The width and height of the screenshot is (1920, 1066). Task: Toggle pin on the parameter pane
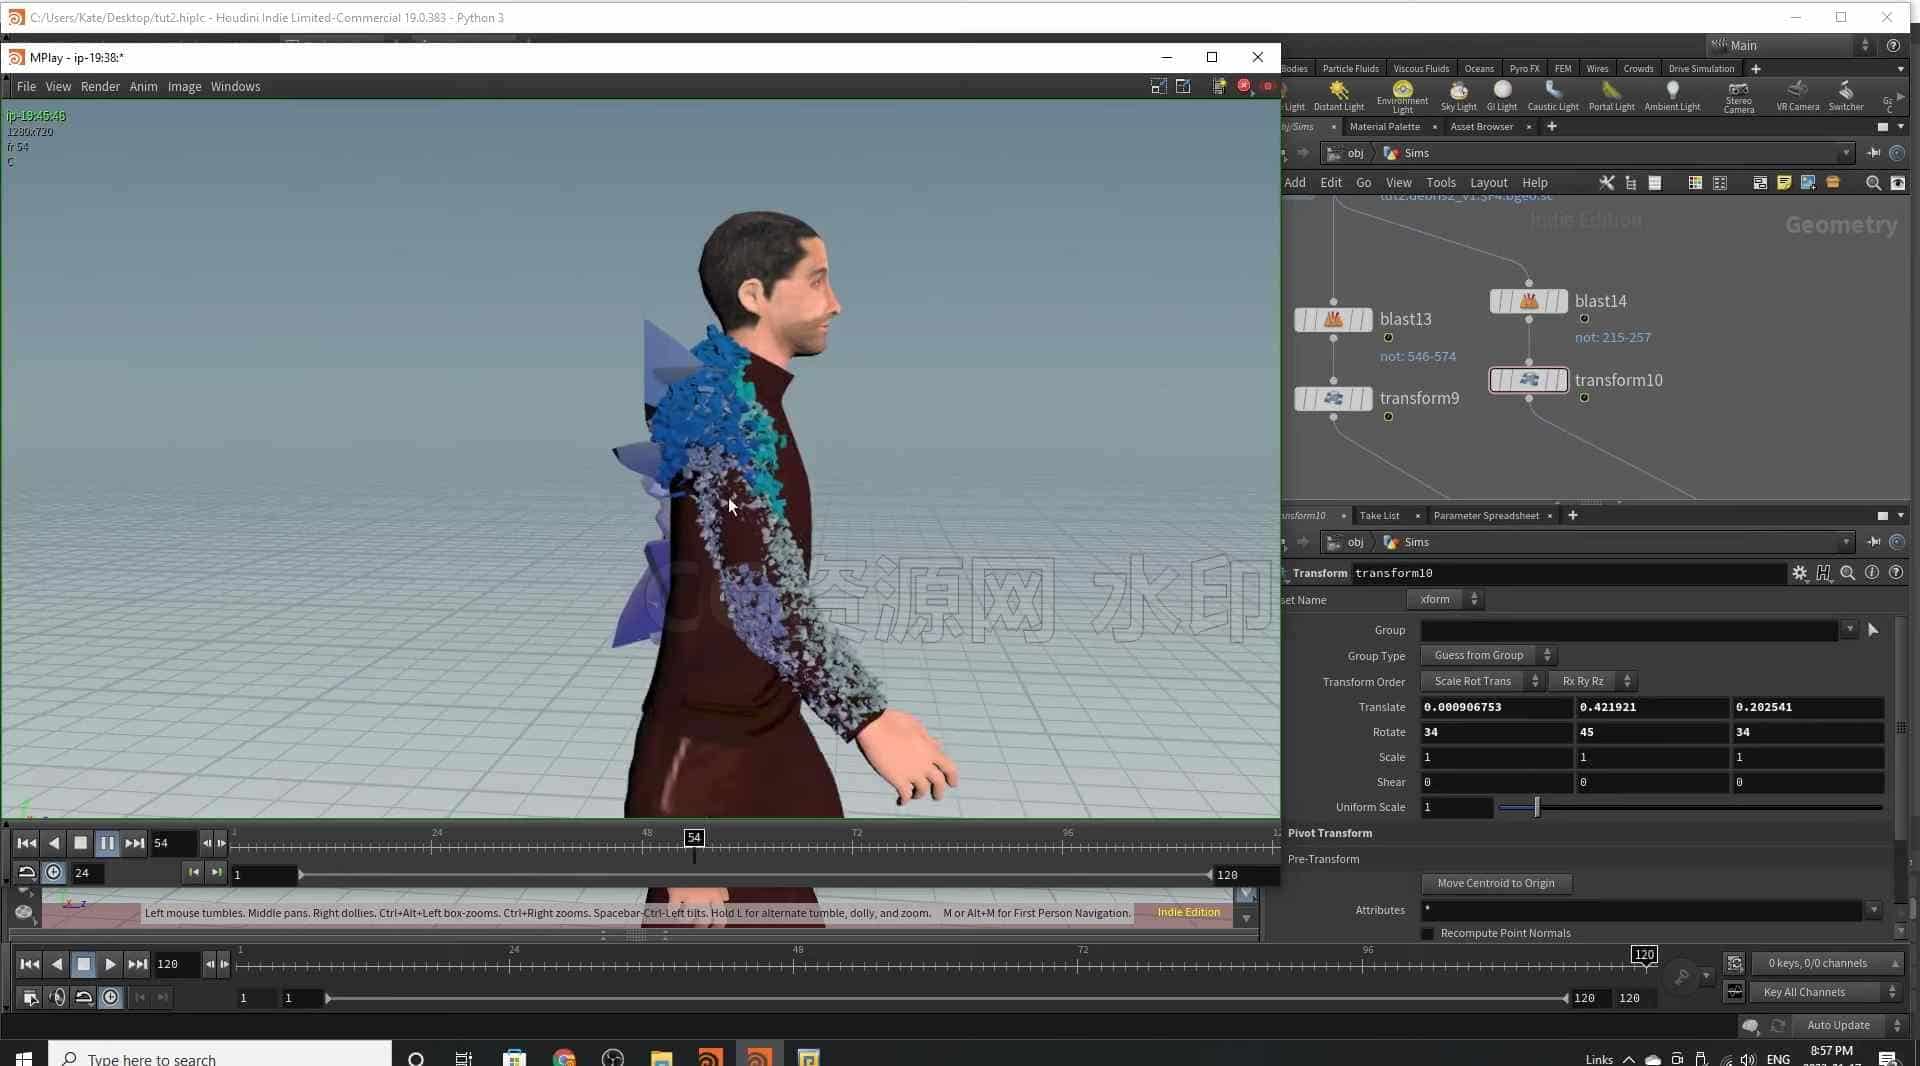tap(1873, 542)
